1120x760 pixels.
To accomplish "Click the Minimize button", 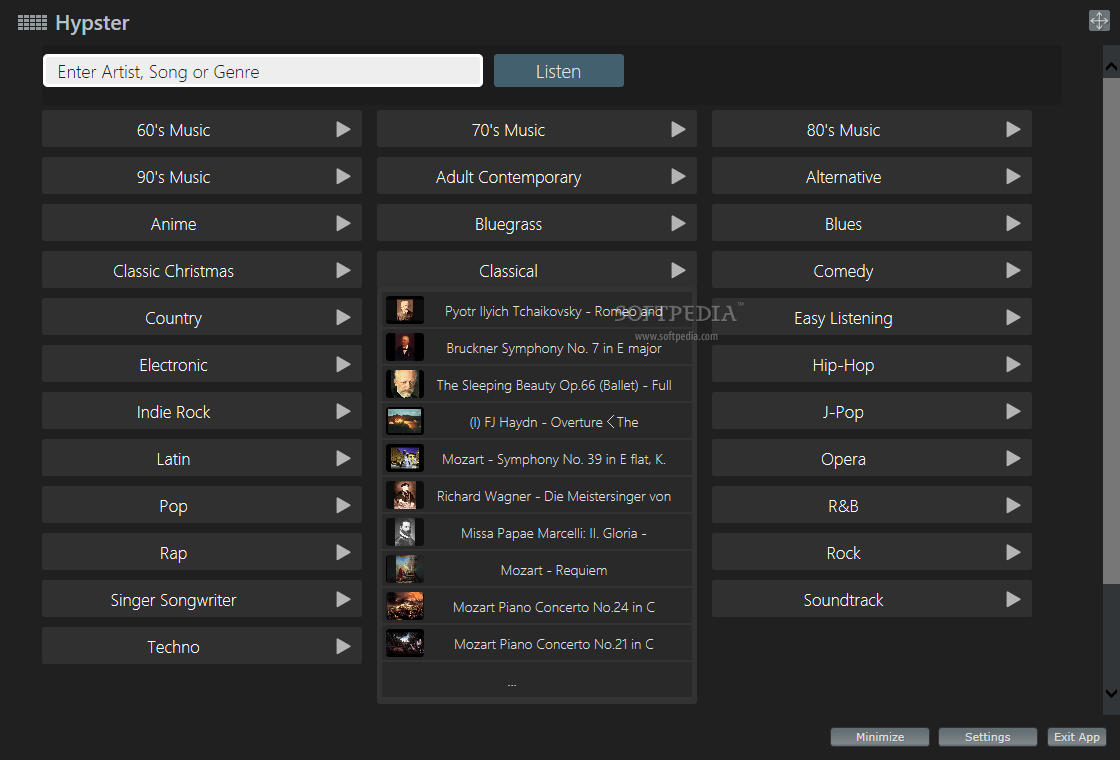I will tap(880, 736).
